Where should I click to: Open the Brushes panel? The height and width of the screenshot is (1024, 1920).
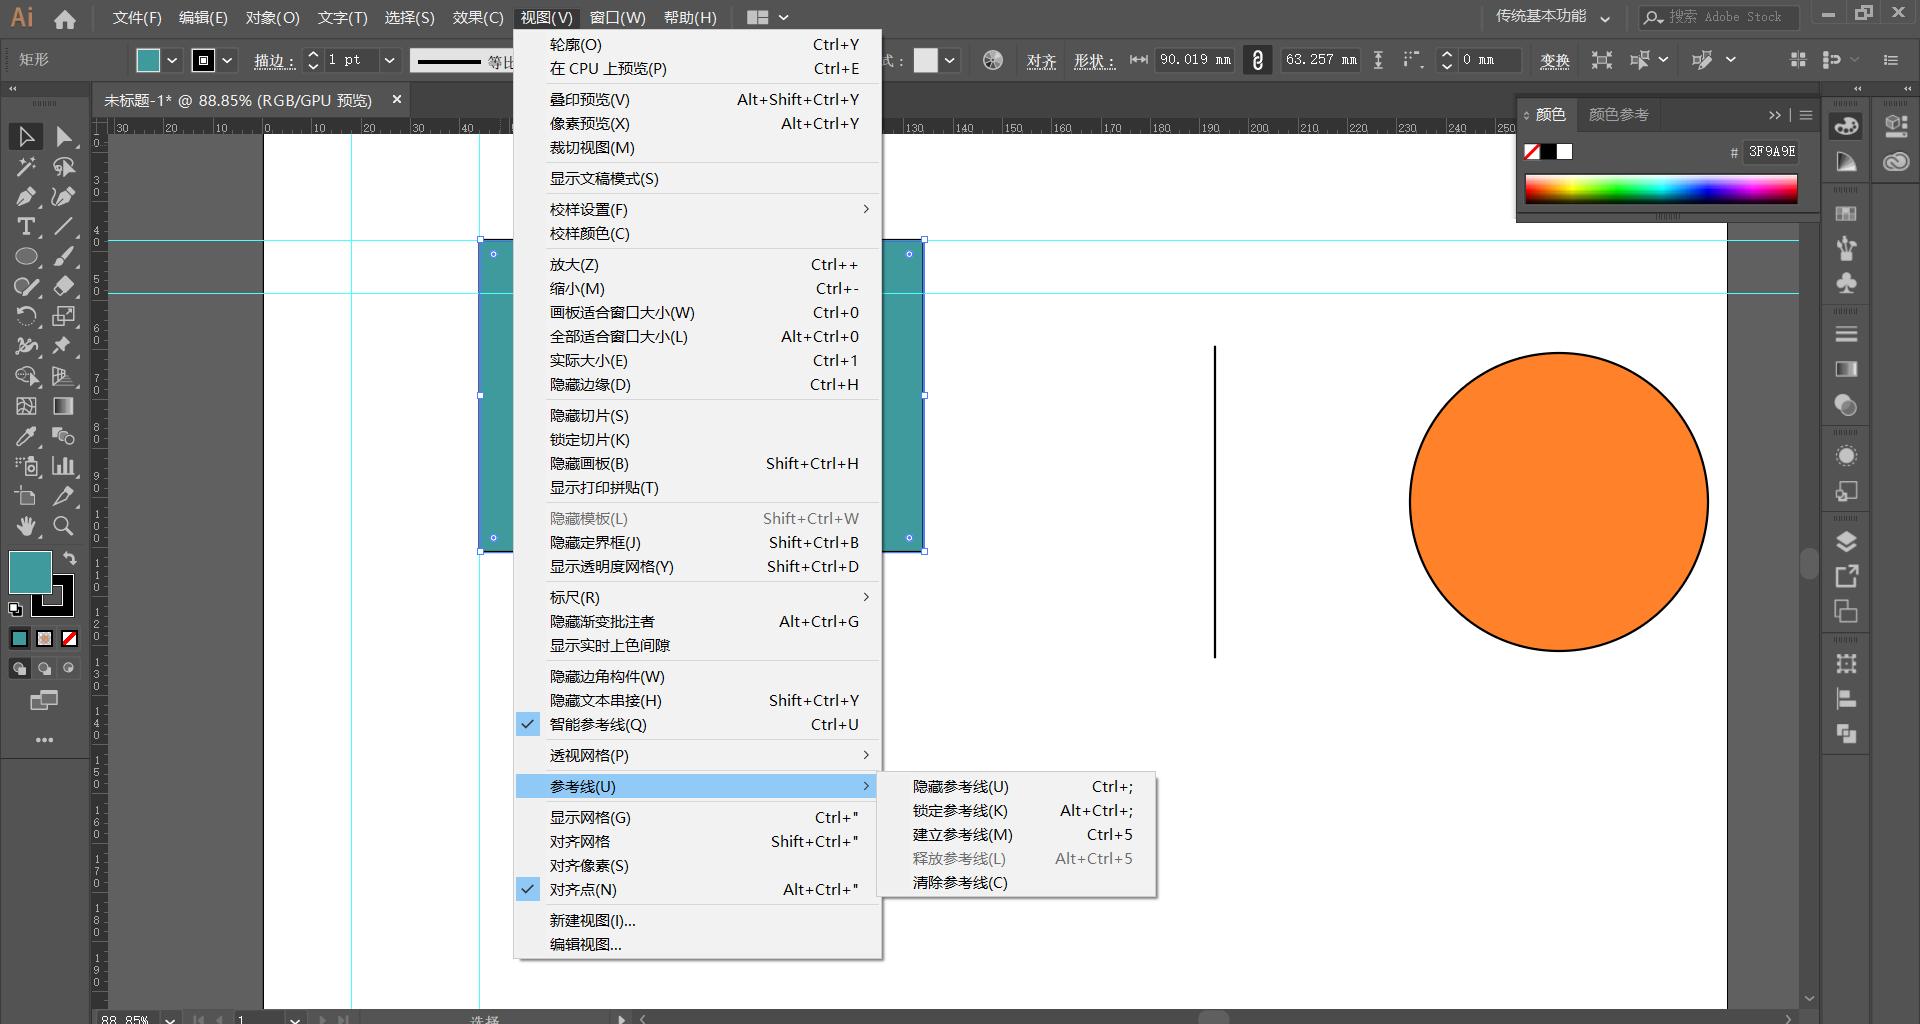[x=1847, y=247]
